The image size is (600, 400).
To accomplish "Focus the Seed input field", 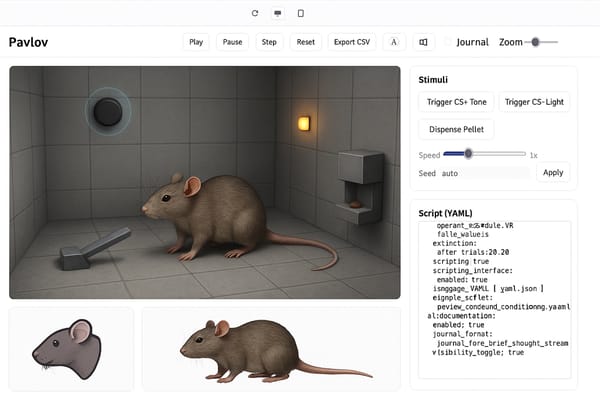I will point(484,173).
